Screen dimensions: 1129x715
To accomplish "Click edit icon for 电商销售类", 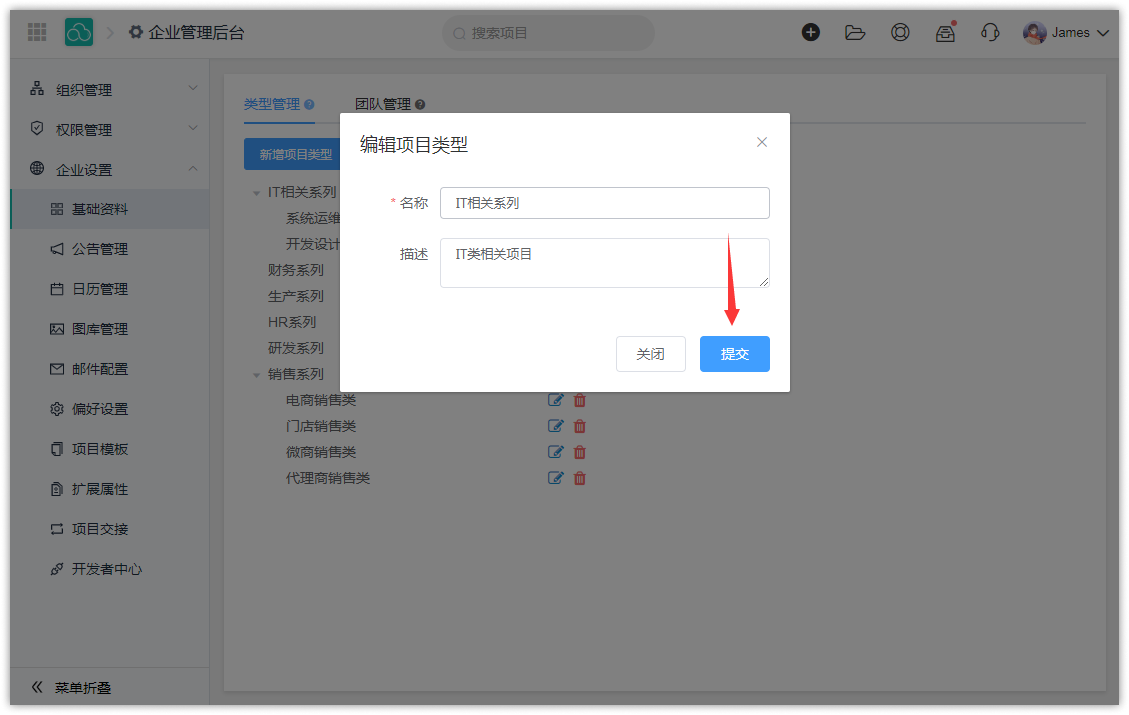I will pos(556,400).
